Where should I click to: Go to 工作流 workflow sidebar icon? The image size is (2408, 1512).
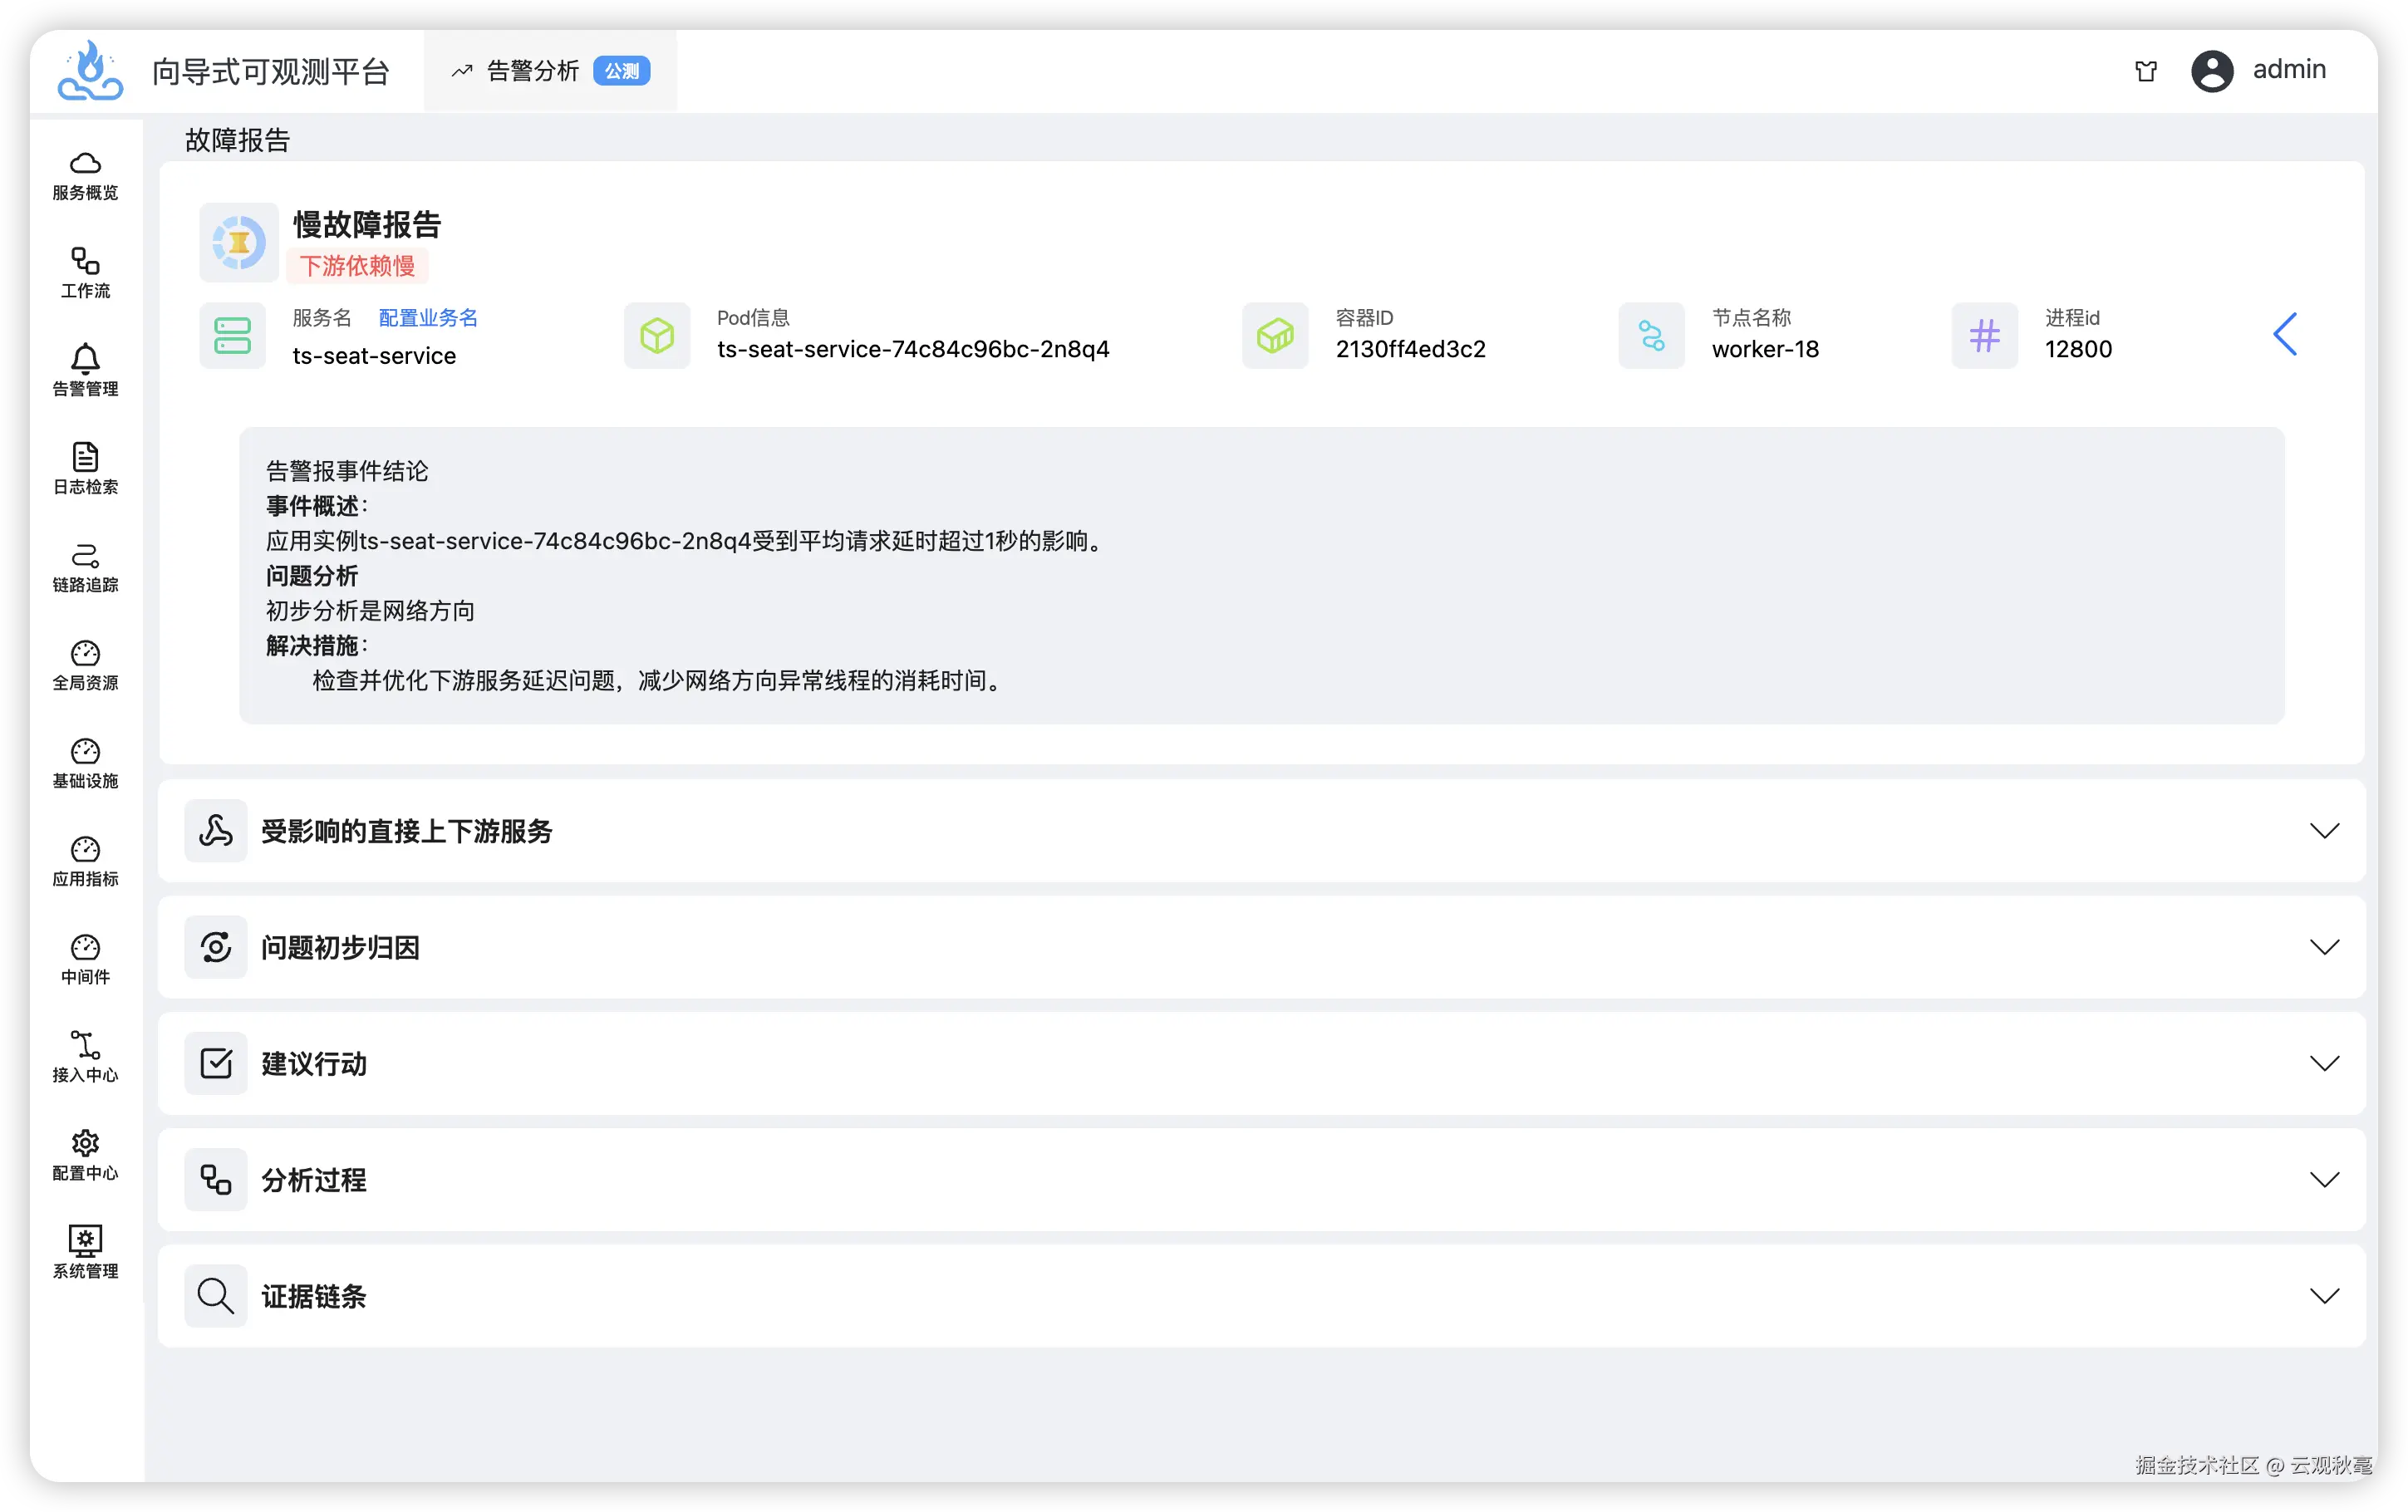85,262
